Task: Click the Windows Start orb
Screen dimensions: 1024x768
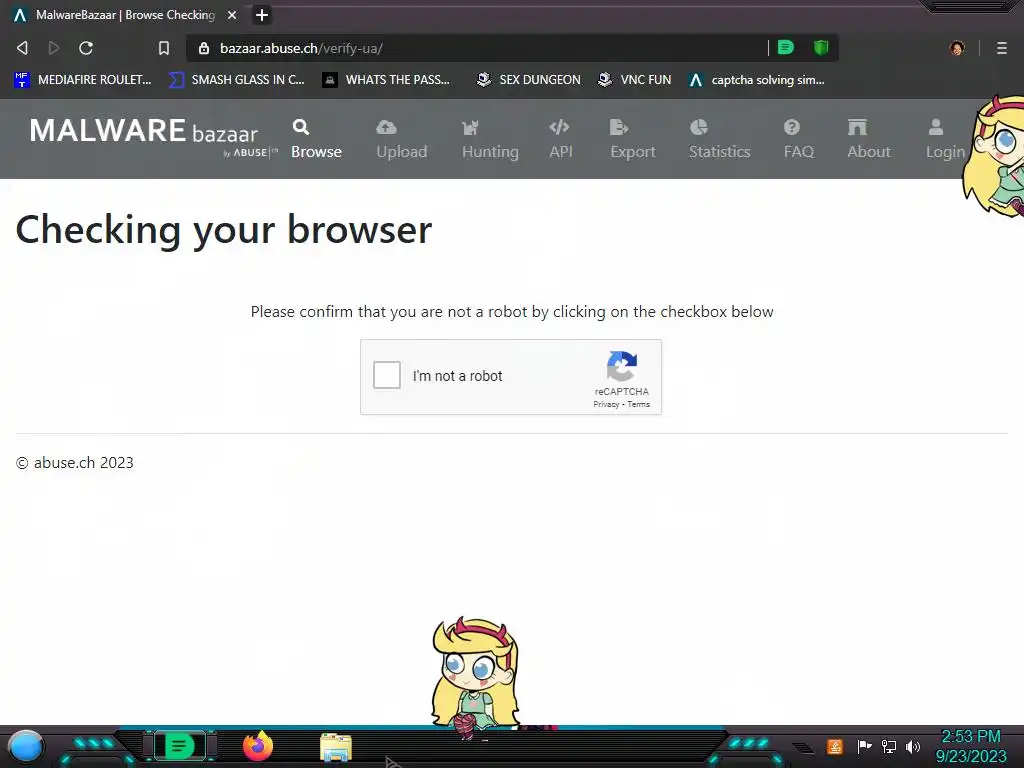Action: (26, 746)
